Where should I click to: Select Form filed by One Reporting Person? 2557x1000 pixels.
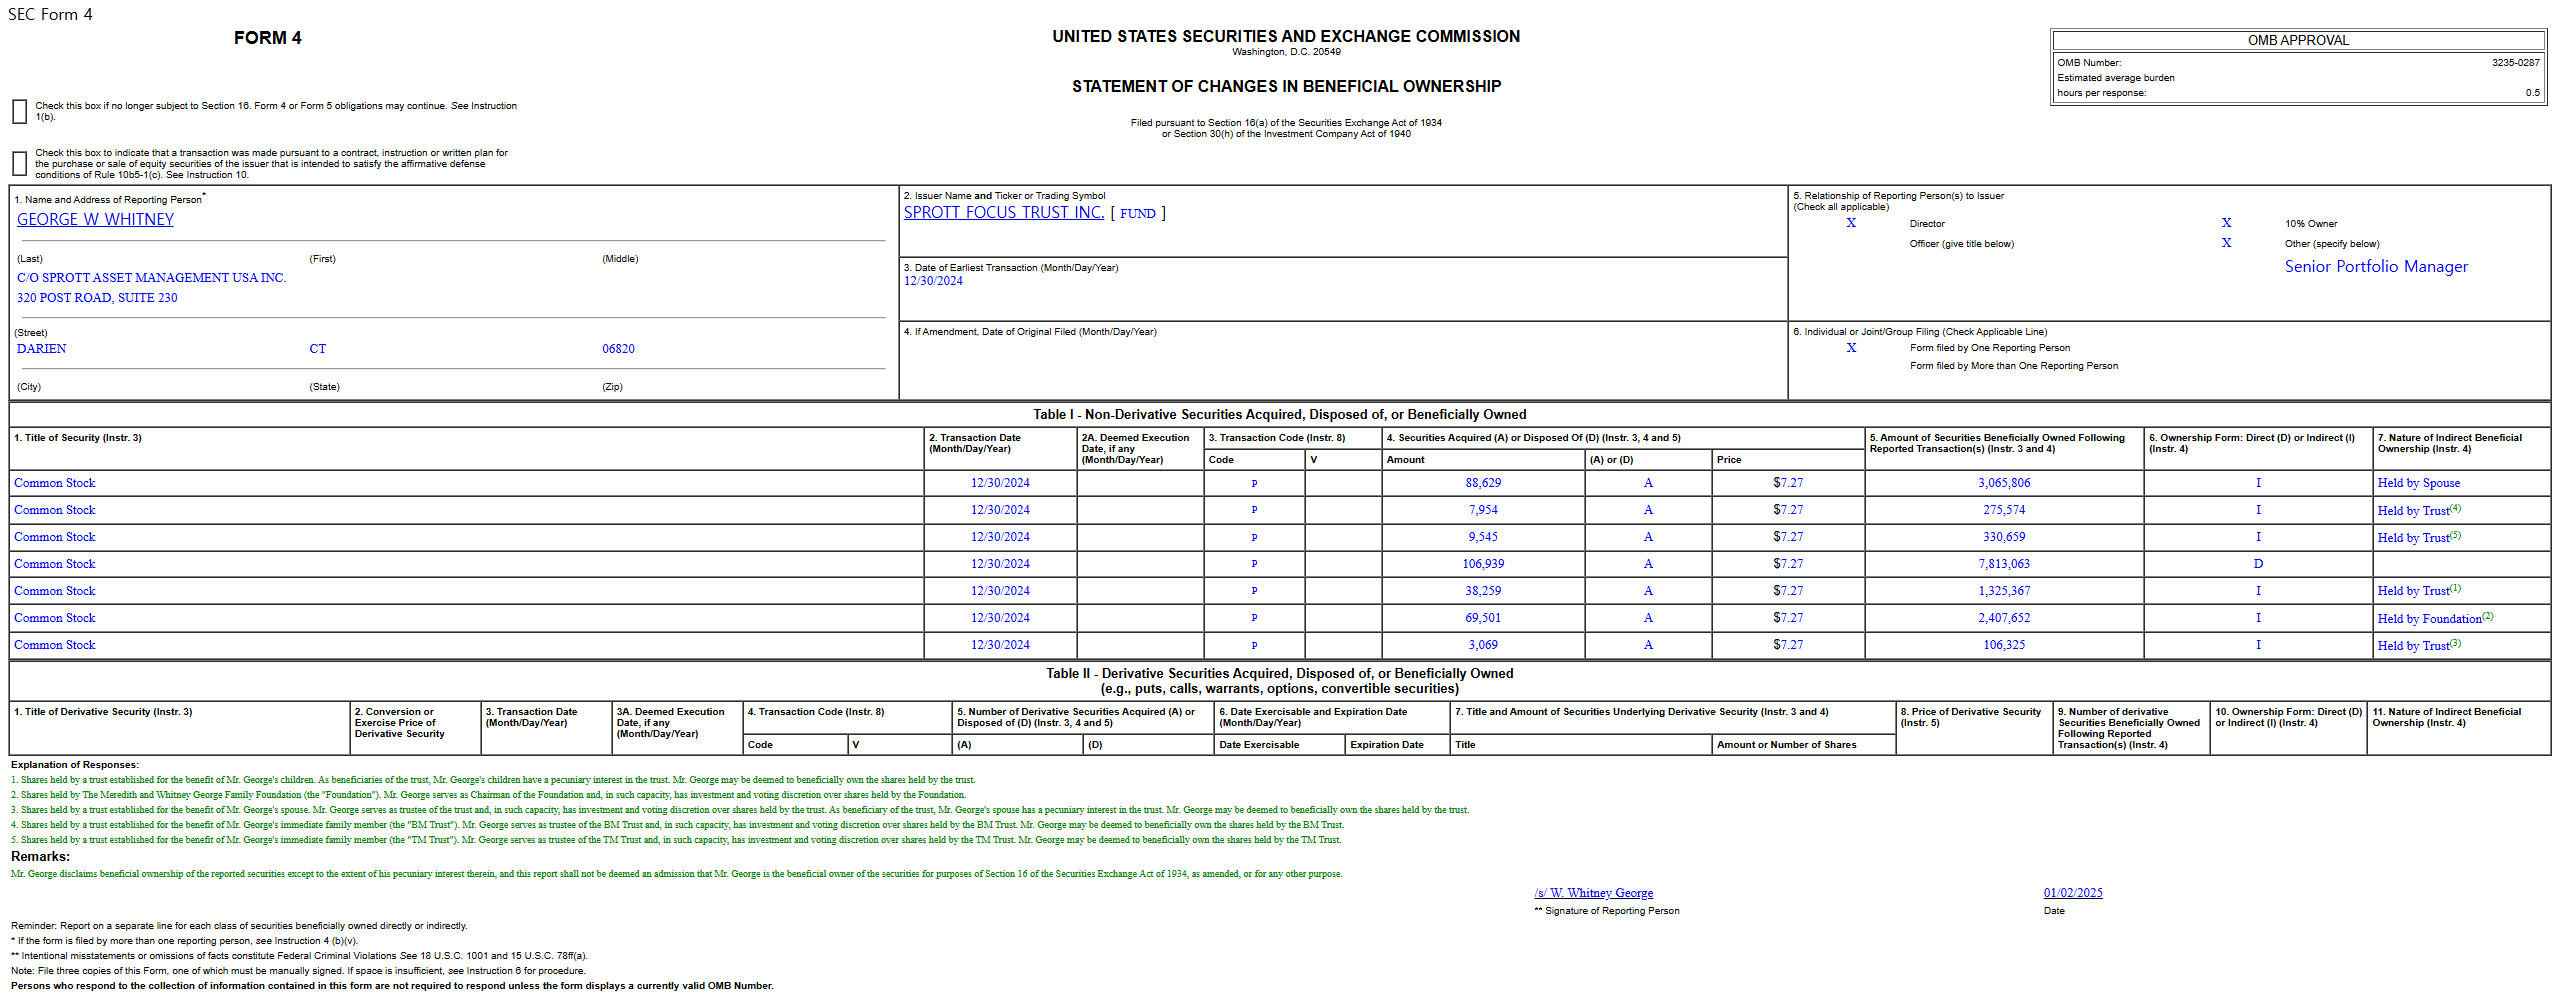pos(1853,347)
